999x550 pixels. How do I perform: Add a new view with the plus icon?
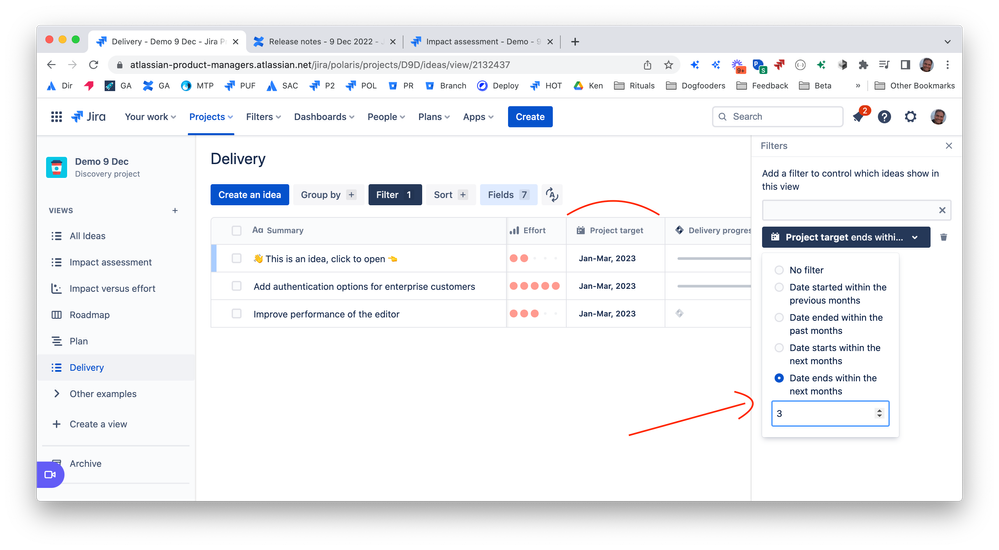click(x=175, y=210)
